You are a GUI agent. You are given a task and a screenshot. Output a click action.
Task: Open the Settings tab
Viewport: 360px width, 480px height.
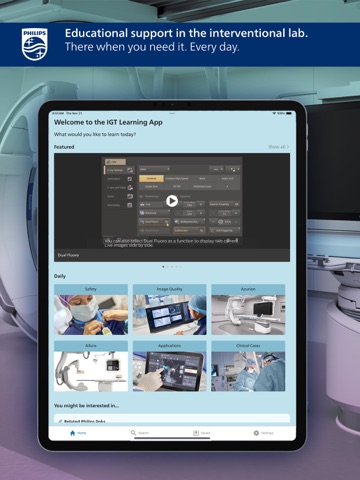click(x=263, y=433)
